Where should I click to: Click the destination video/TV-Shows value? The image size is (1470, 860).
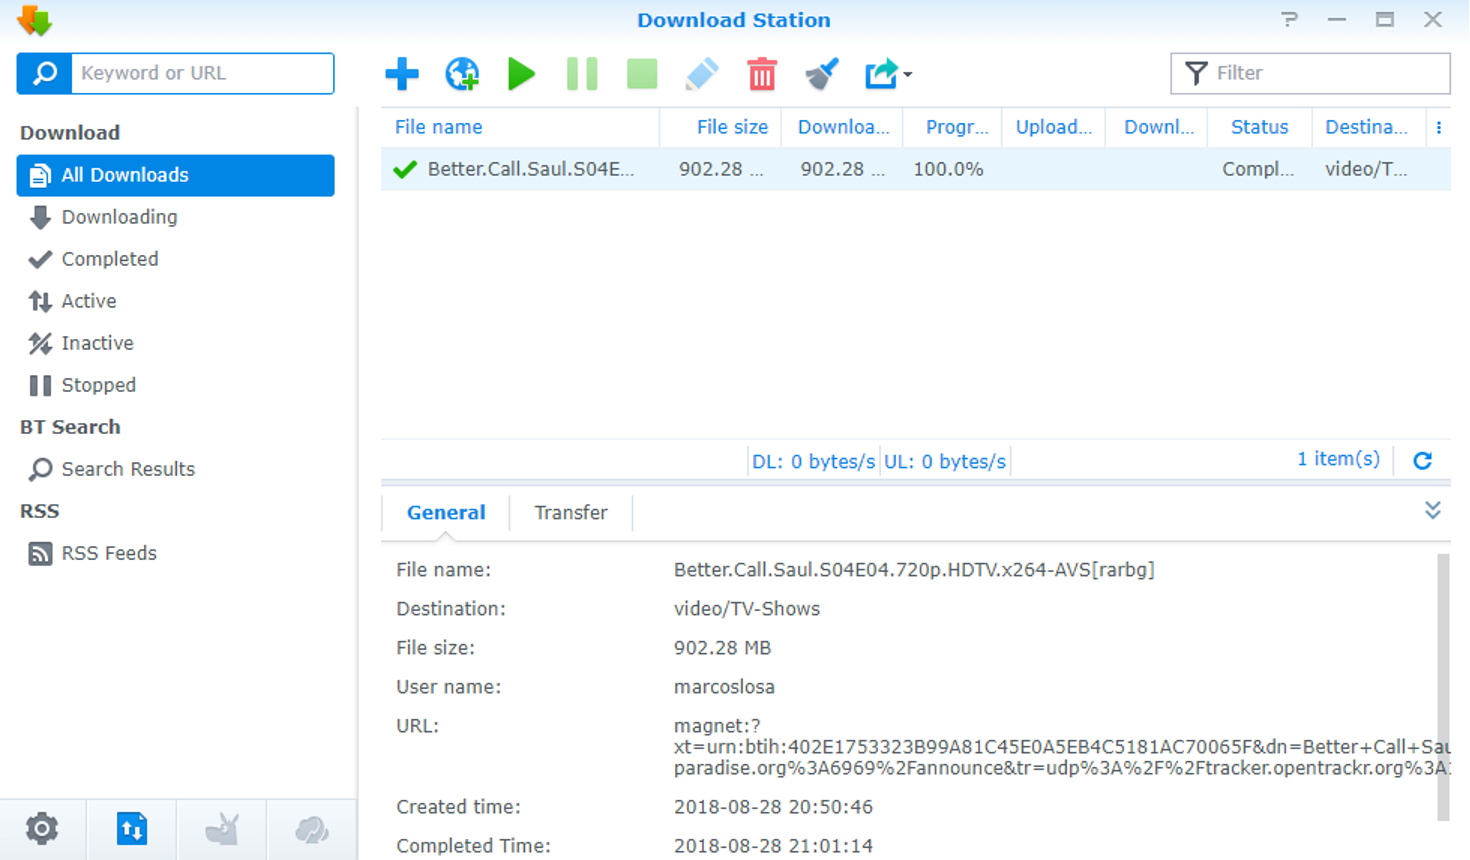[x=747, y=609]
